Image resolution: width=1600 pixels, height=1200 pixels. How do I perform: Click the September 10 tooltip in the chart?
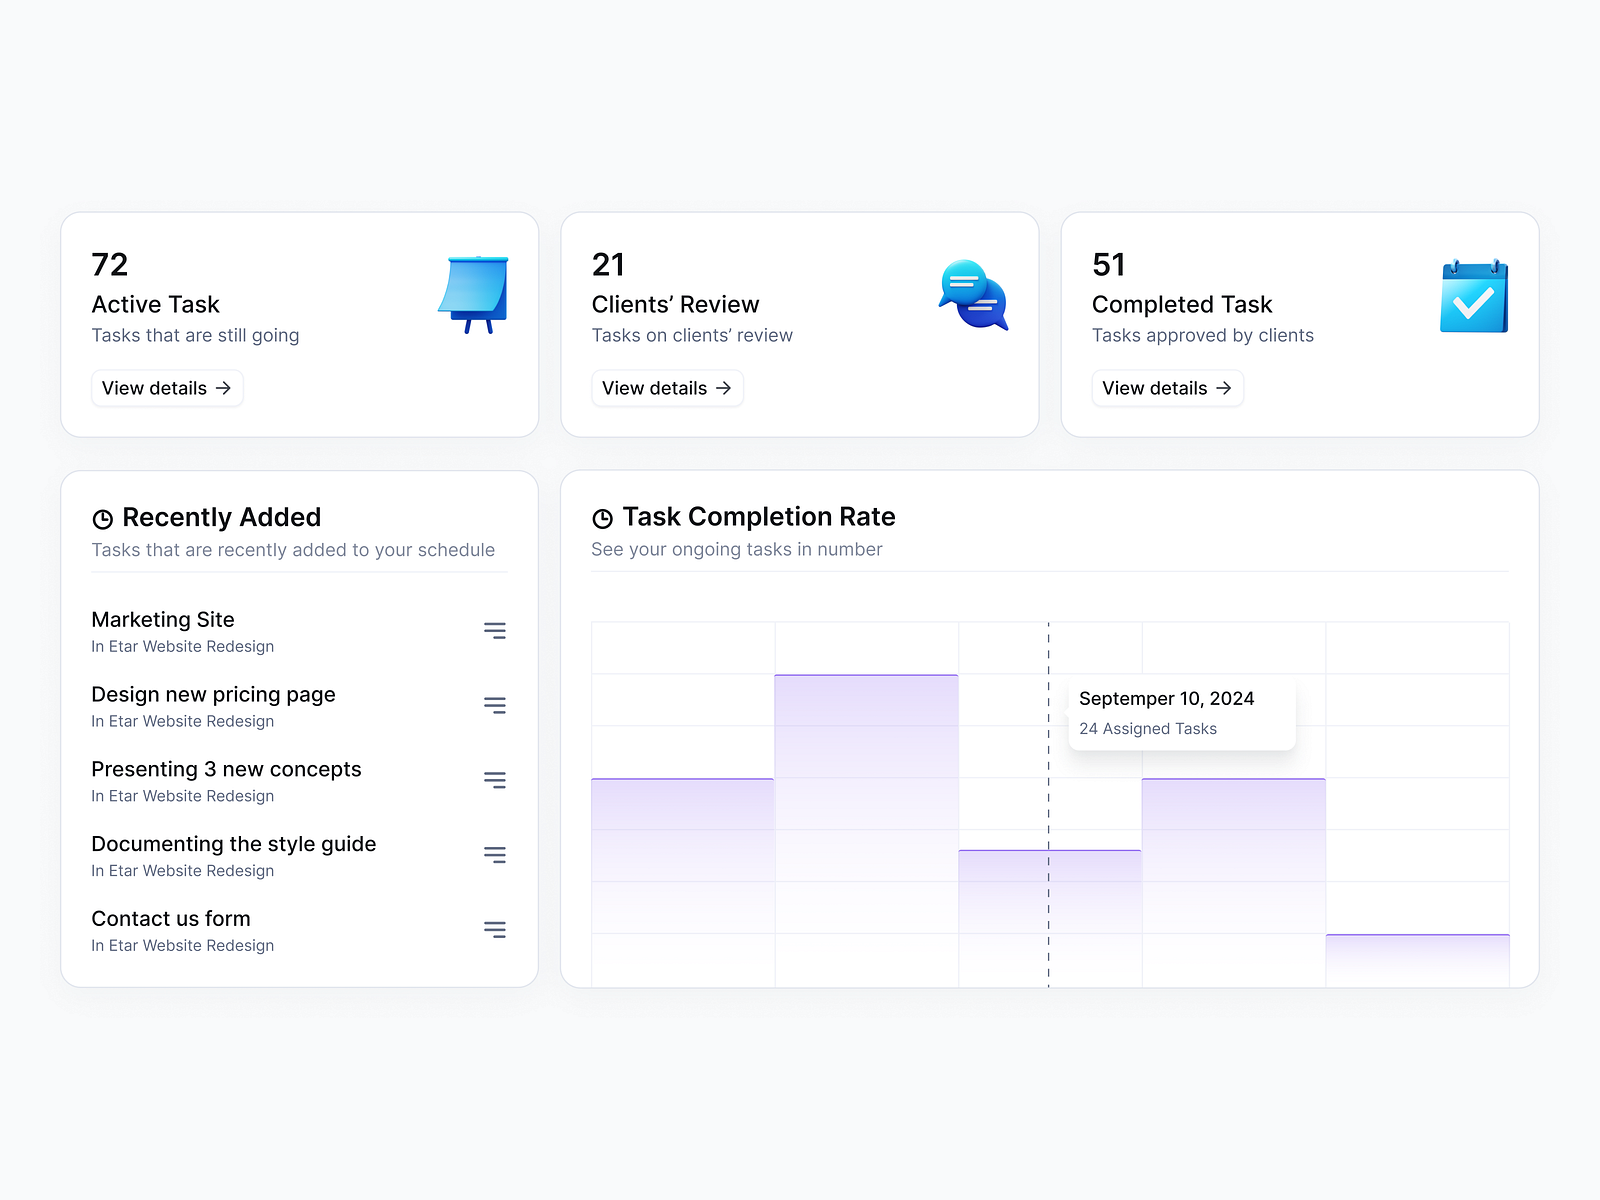tap(1181, 712)
